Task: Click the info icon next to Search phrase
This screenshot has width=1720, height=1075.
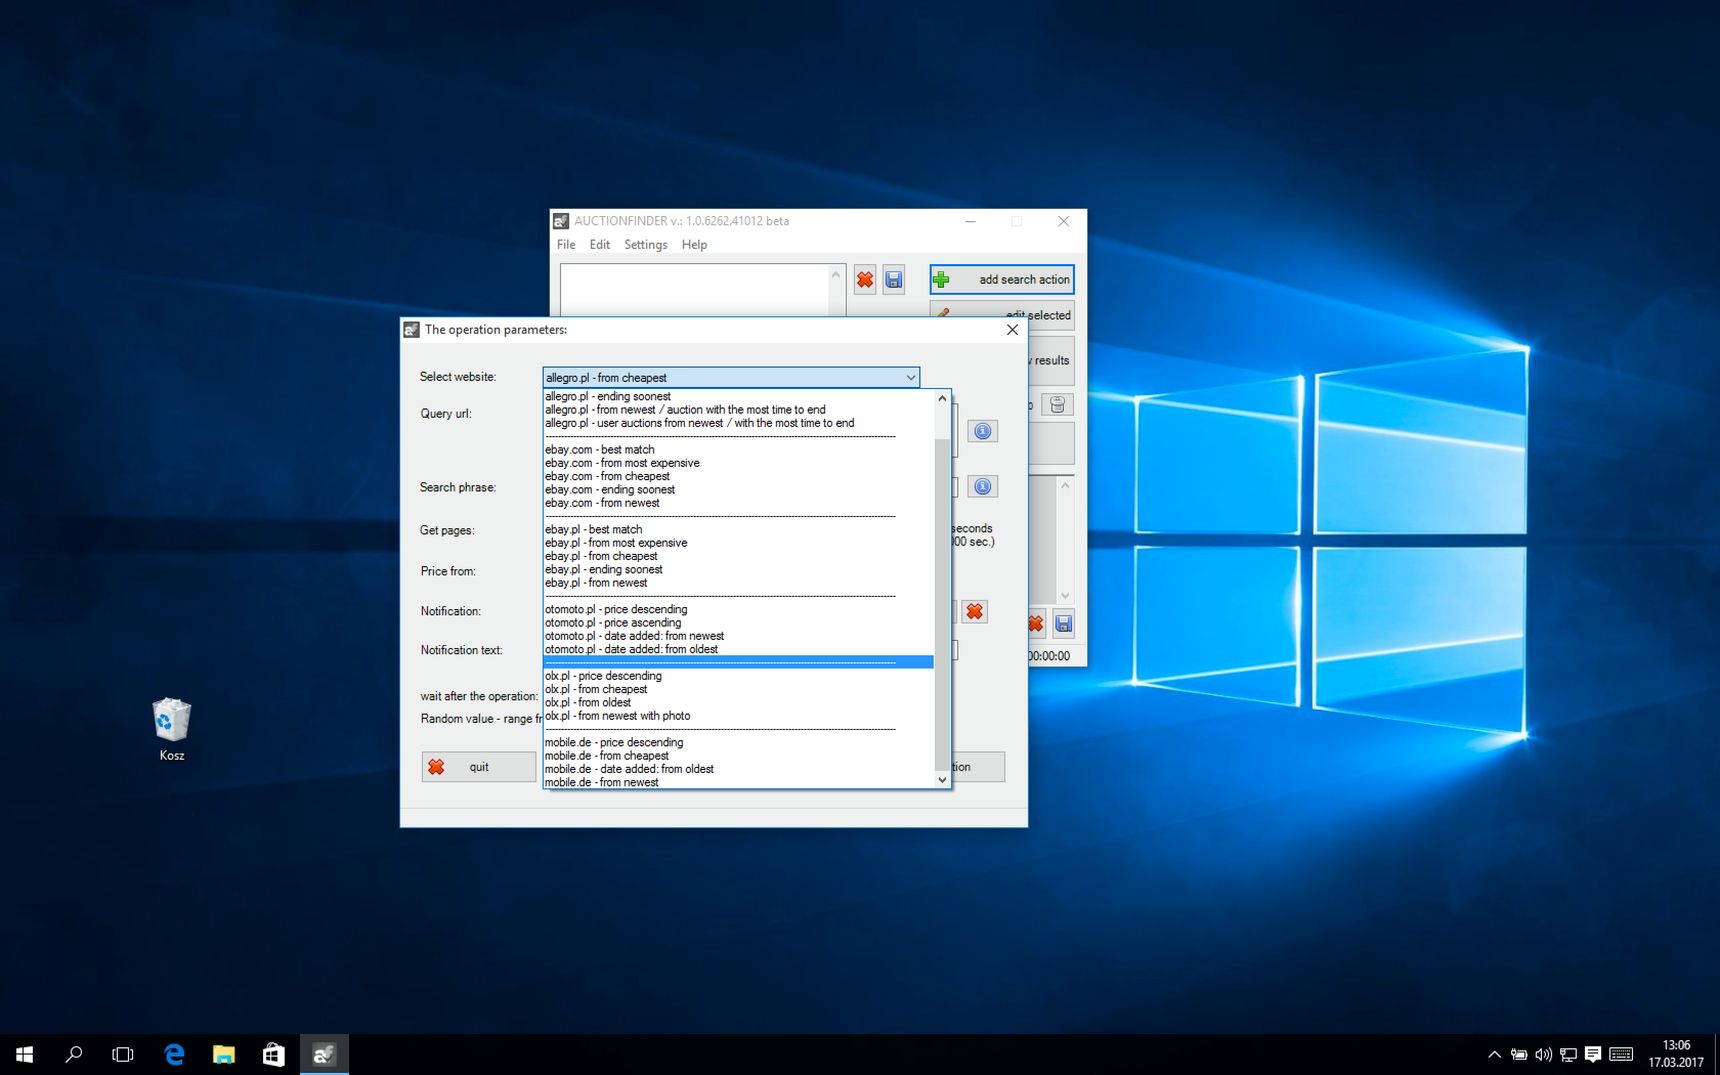Action: point(983,486)
